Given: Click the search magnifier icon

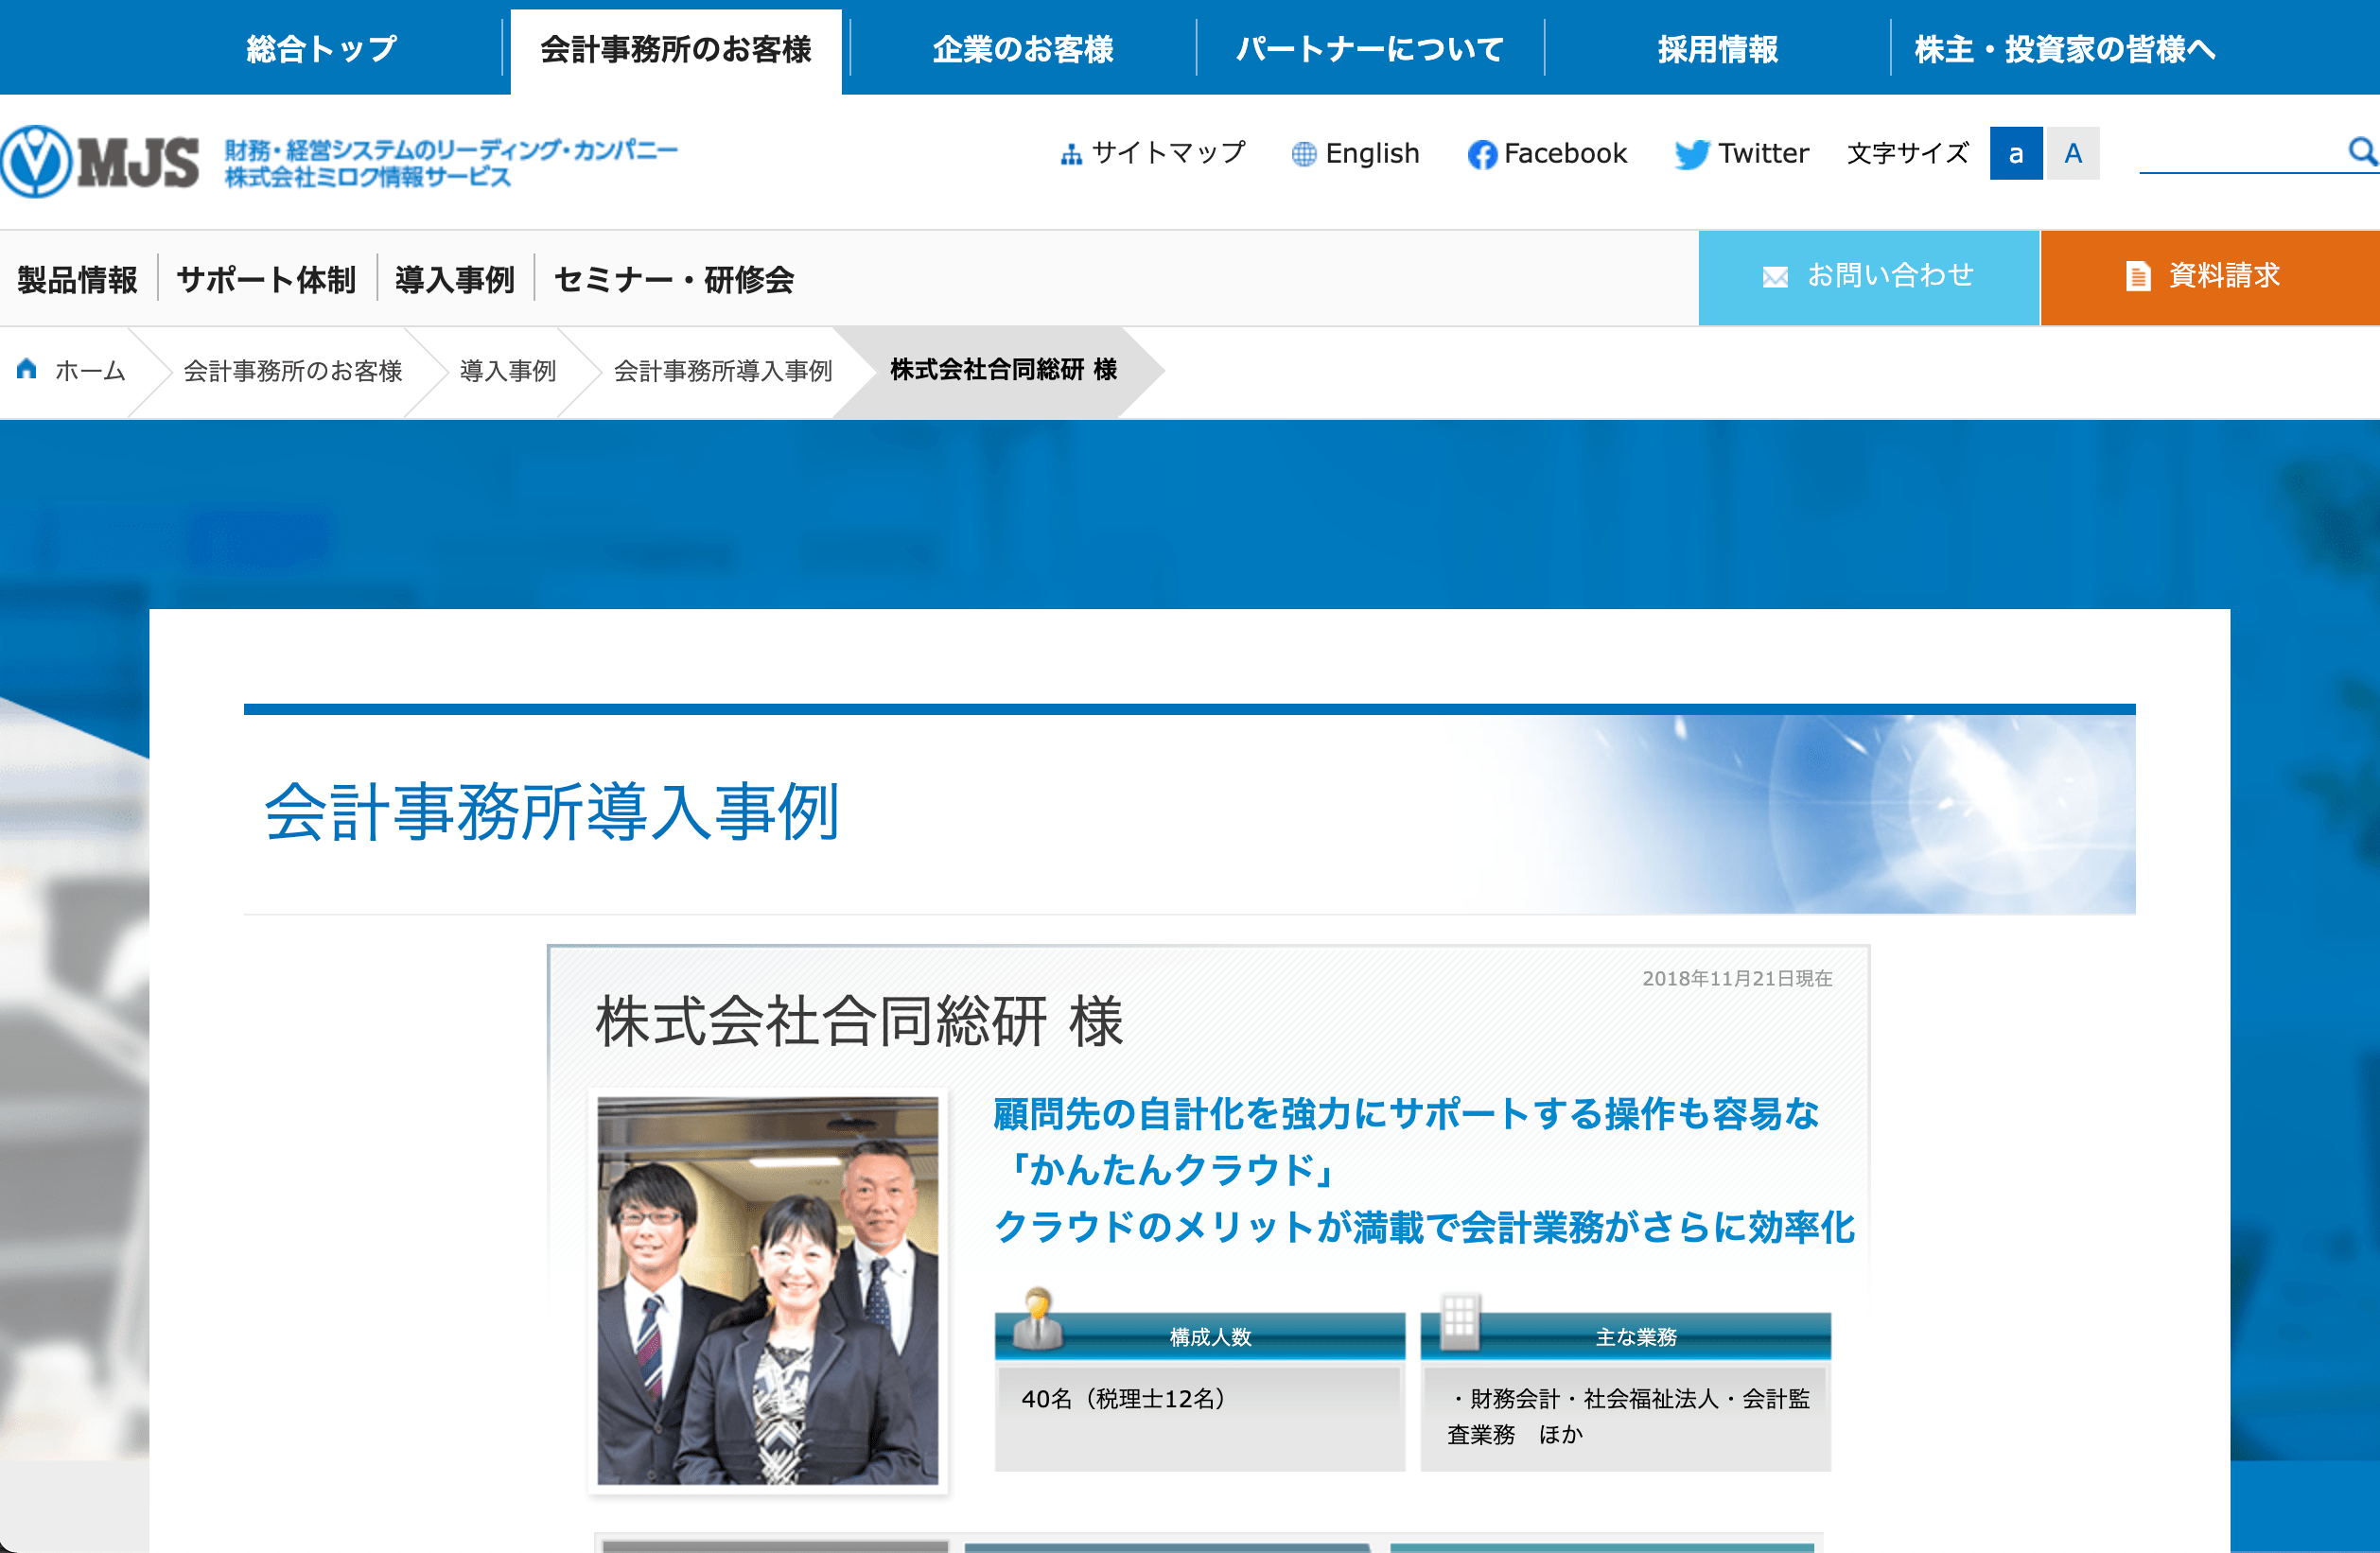Looking at the screenshot, I should pos(2361,151).
